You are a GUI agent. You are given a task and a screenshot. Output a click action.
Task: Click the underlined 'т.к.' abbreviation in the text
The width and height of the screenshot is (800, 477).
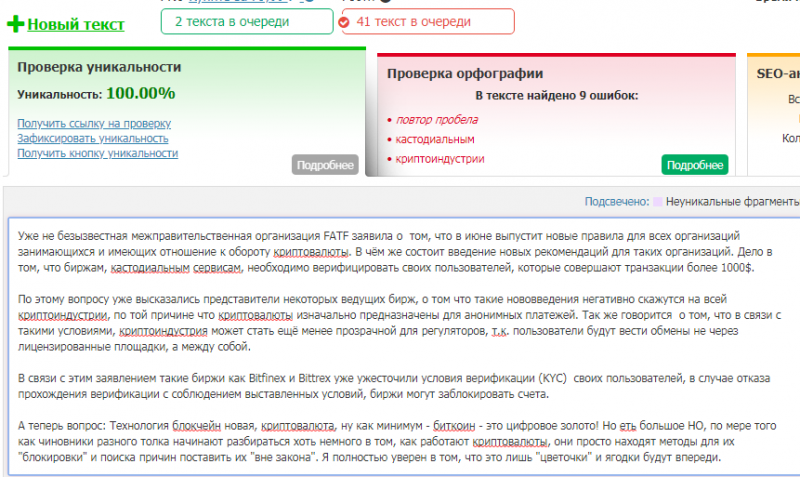[500, 331]
